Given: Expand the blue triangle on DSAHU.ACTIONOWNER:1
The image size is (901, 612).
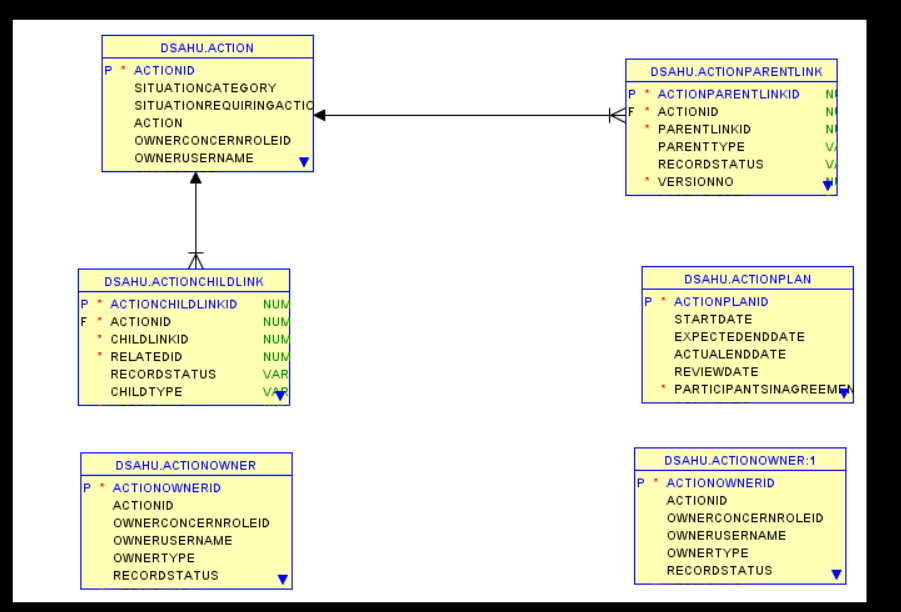Looking at the screenshot, I should (x=836, y=573).
